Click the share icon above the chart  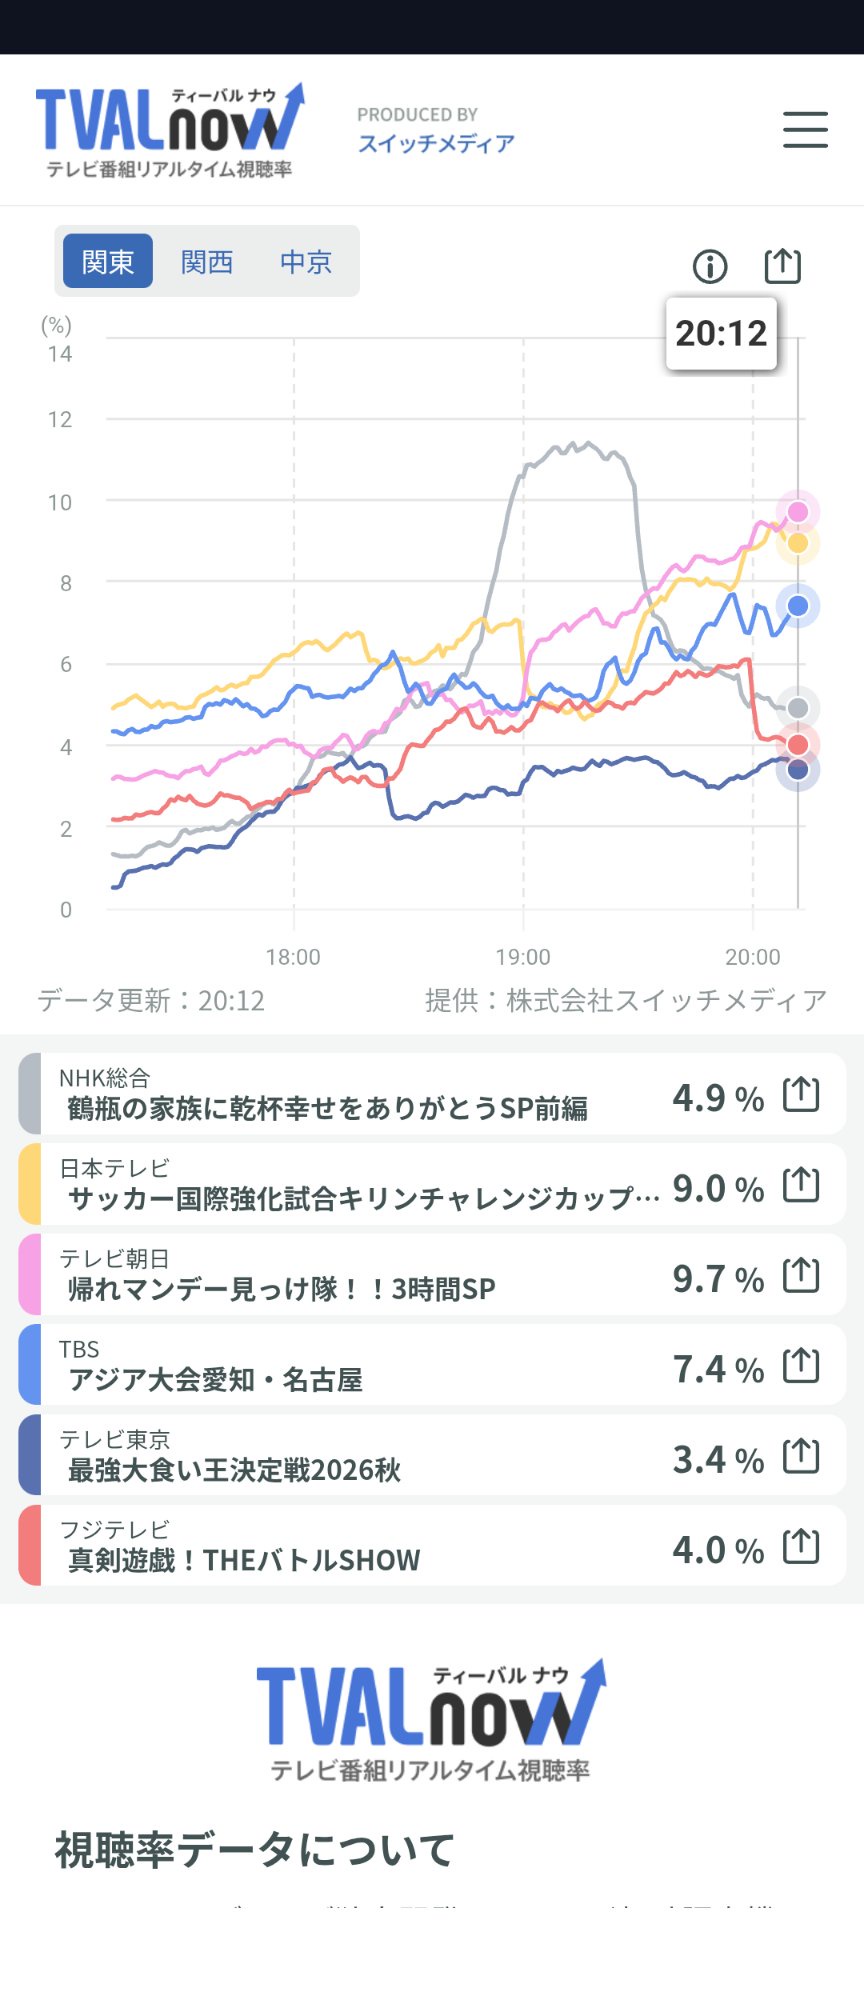pos(783,265)
